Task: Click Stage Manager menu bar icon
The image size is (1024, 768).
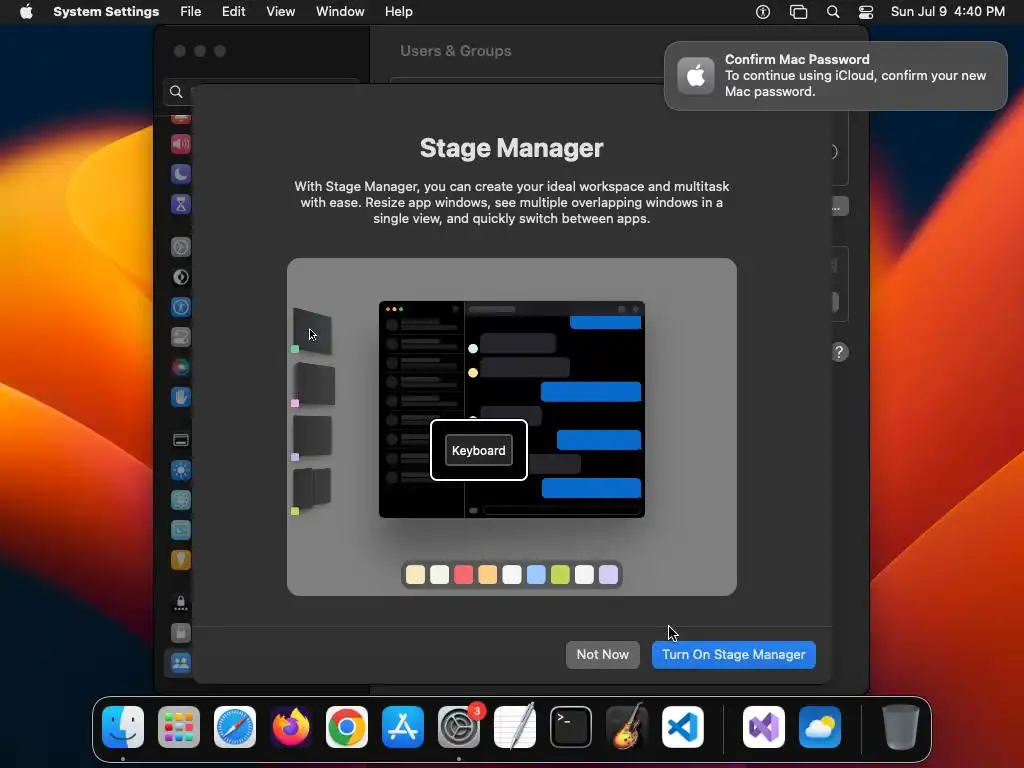Action: [798, 12]
